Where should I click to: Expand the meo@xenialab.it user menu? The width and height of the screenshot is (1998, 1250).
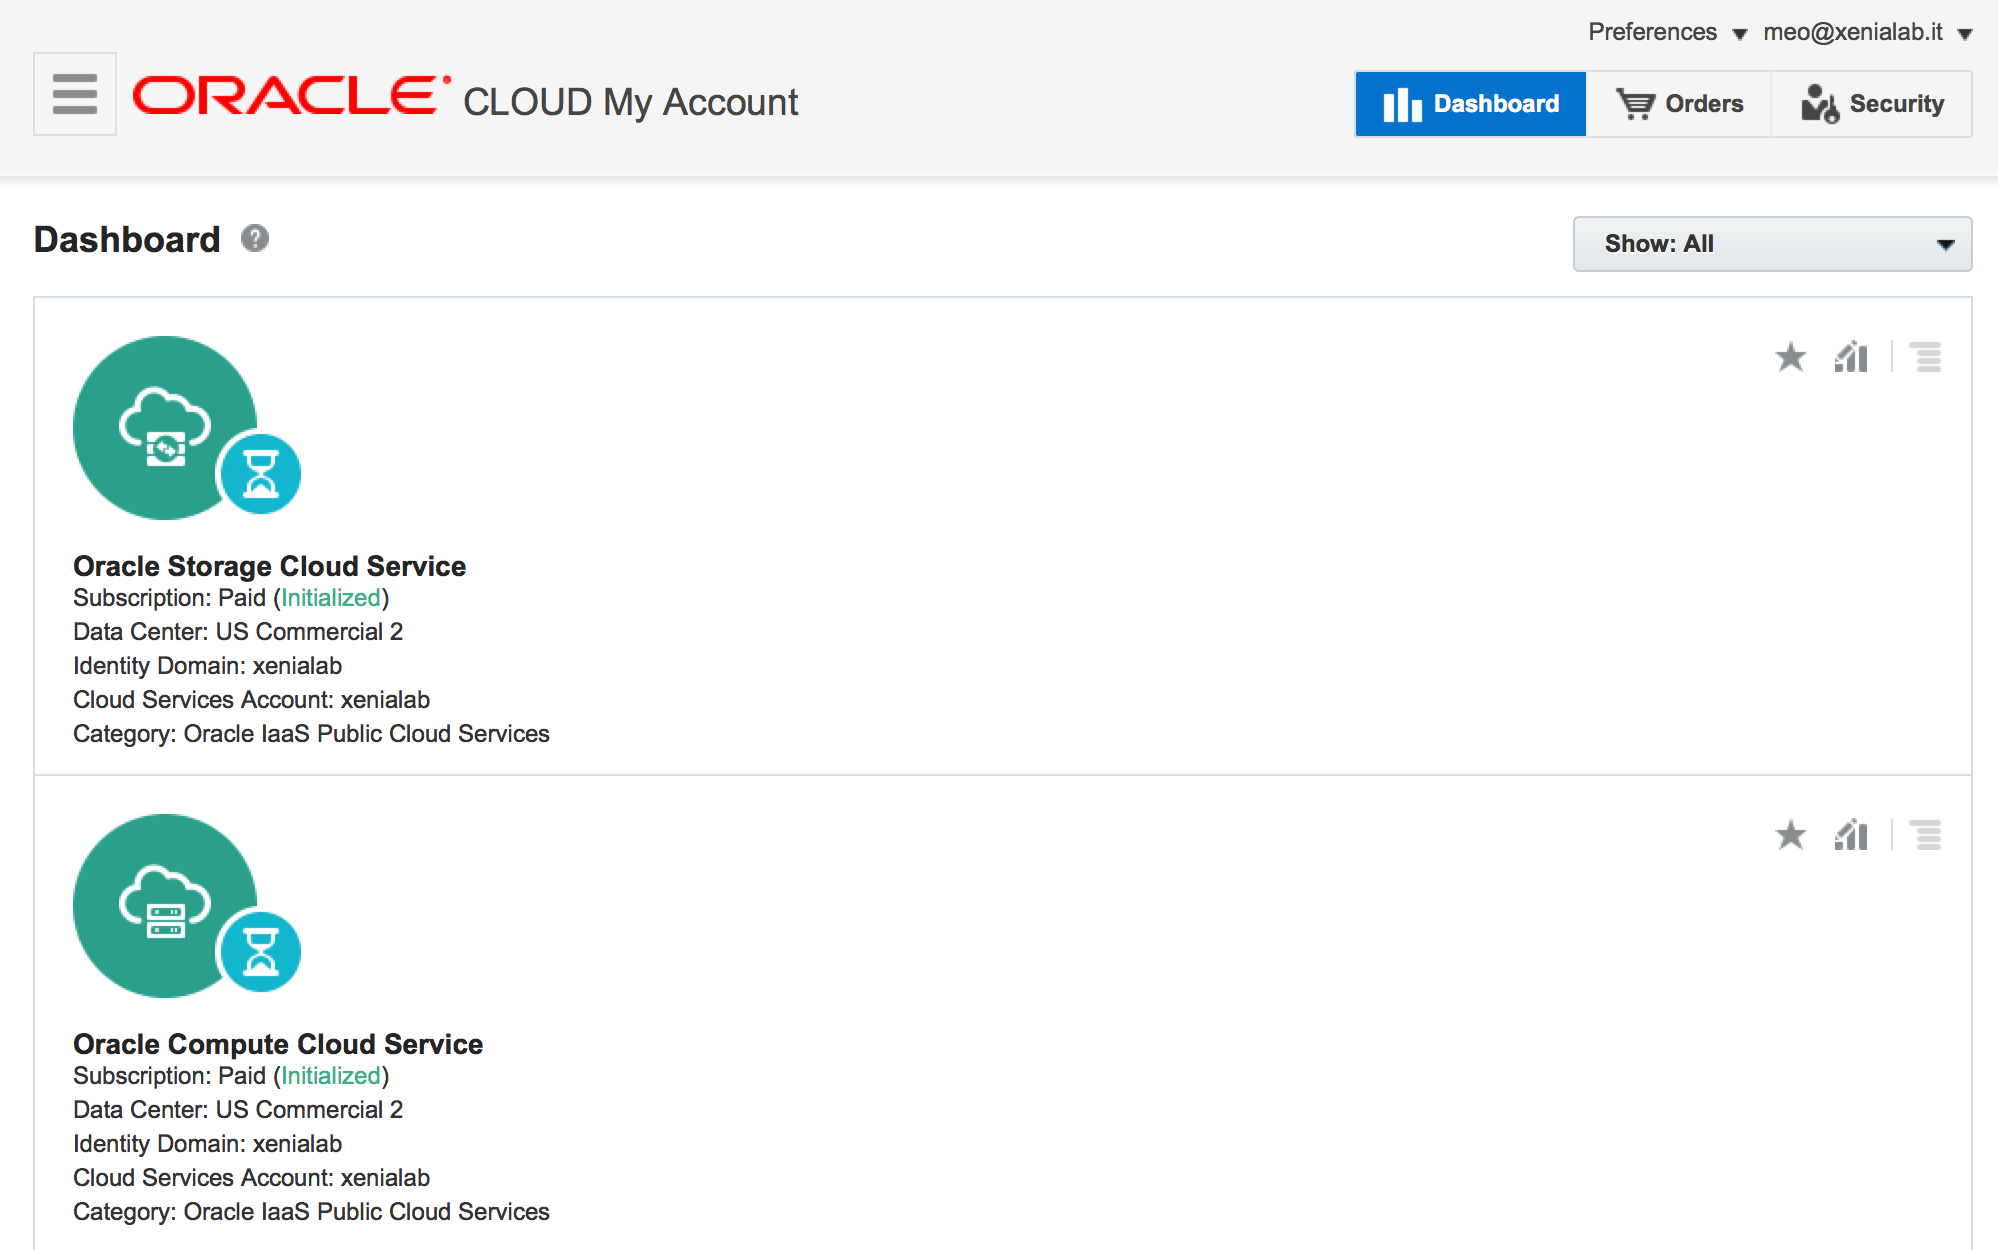(x=1867, y=32)
